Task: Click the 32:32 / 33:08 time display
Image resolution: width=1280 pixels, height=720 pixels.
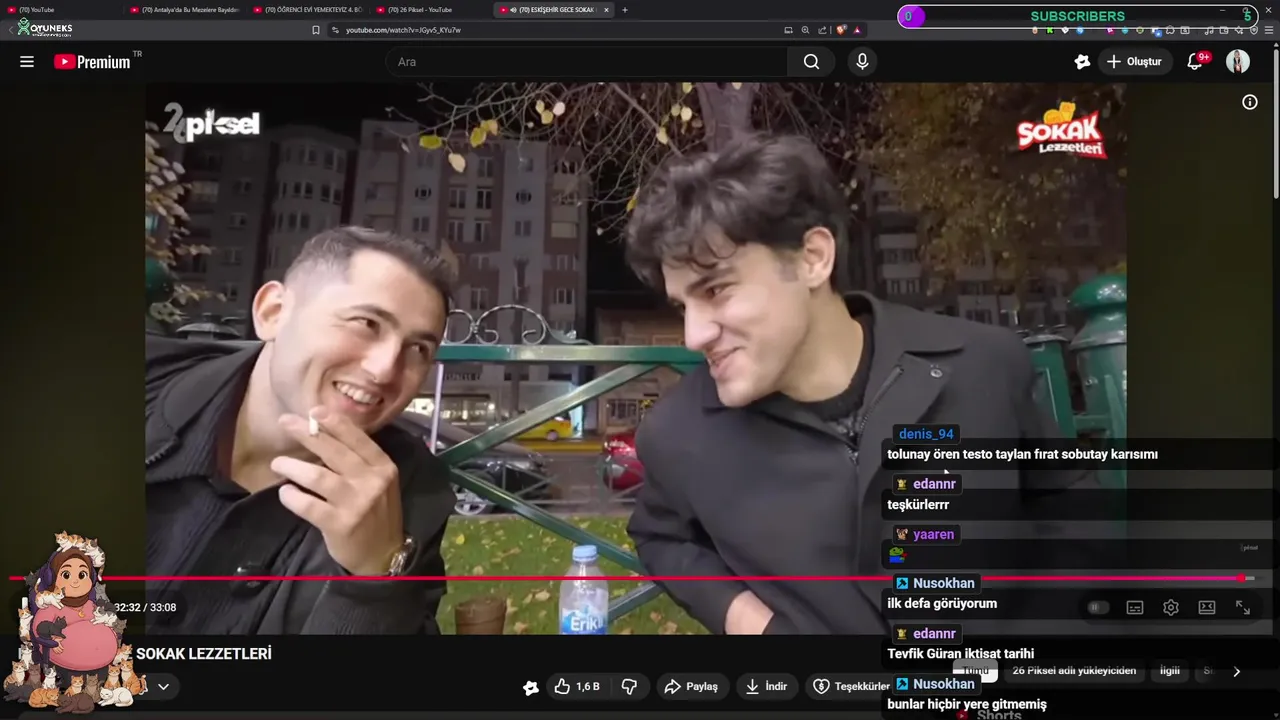Action: (x=145, y=607)
